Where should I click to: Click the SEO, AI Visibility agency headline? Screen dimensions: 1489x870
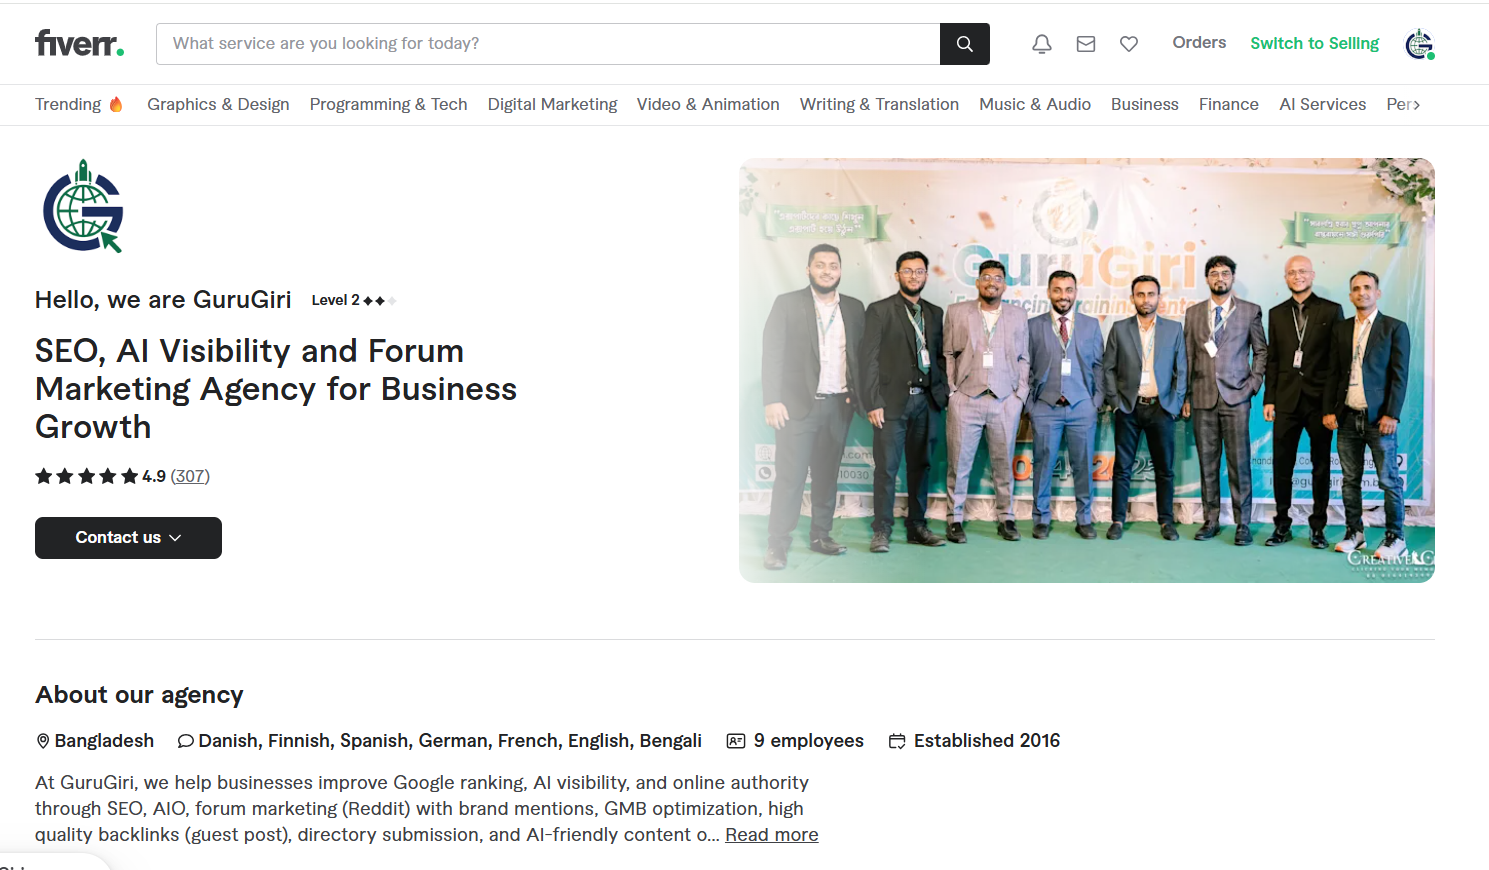(276, 389)
